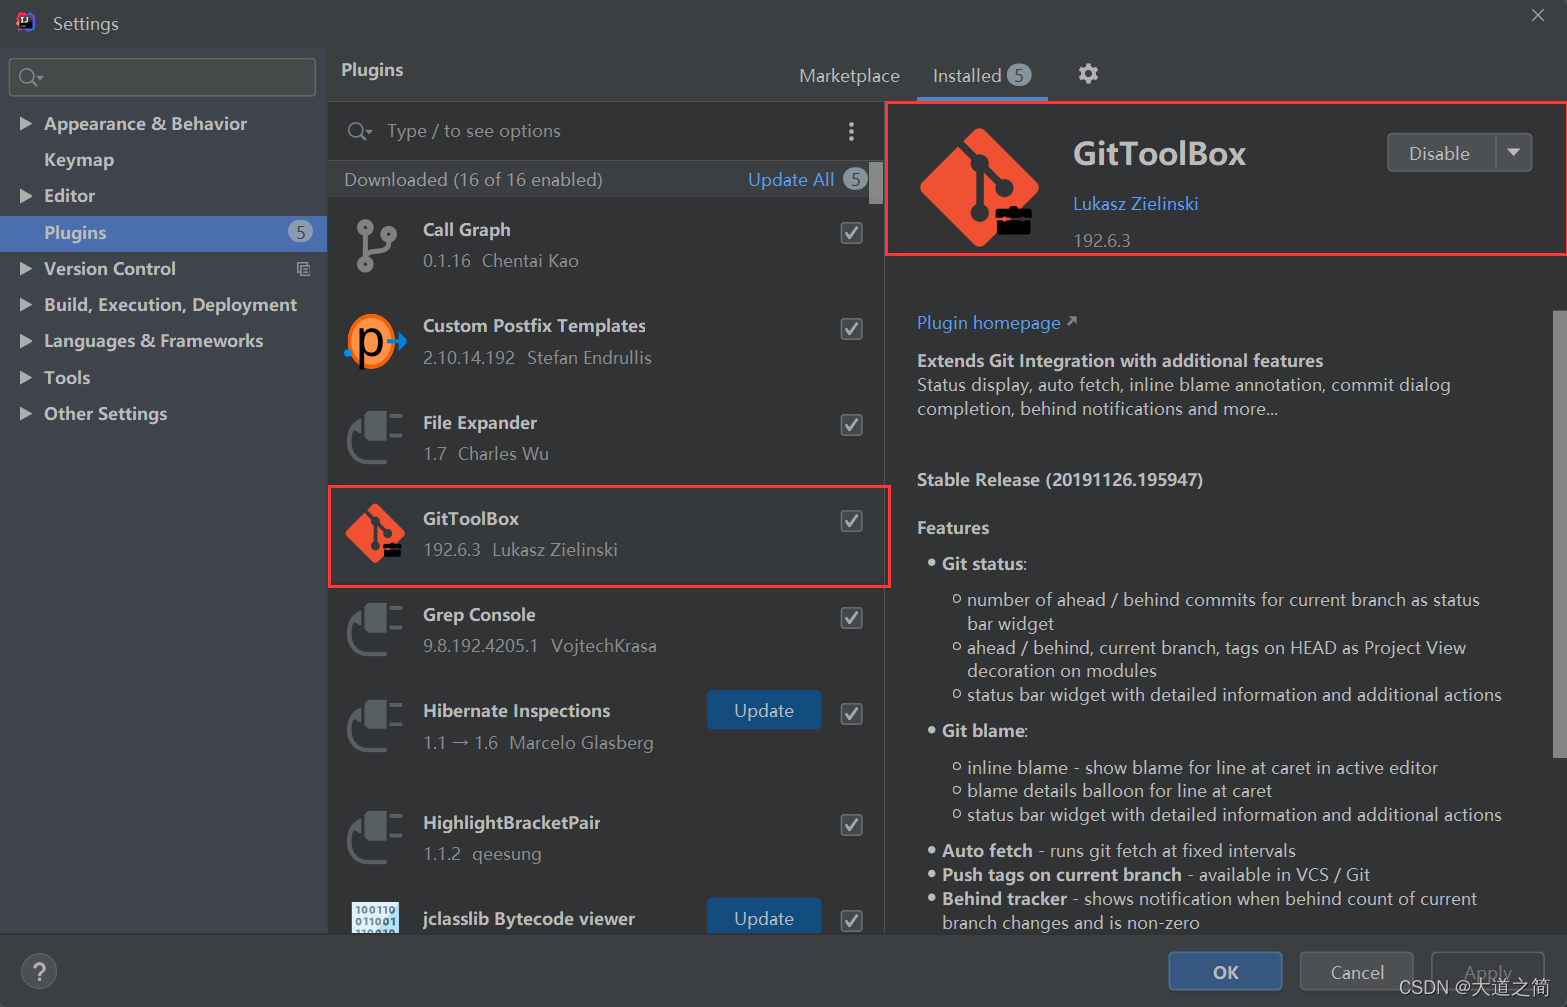Expand the Languages & Frameworks arrow
The image size is (1567, 1007).
26,341
